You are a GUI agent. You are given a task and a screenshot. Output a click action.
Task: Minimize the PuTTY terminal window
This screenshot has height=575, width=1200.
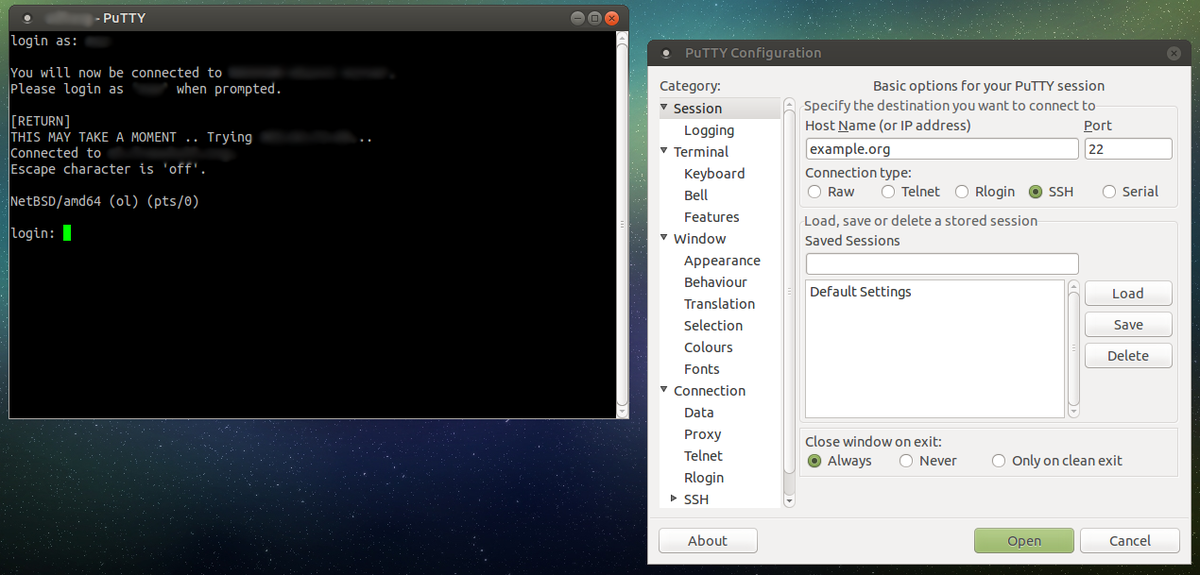pyautogui.click(x=577, y=18)
